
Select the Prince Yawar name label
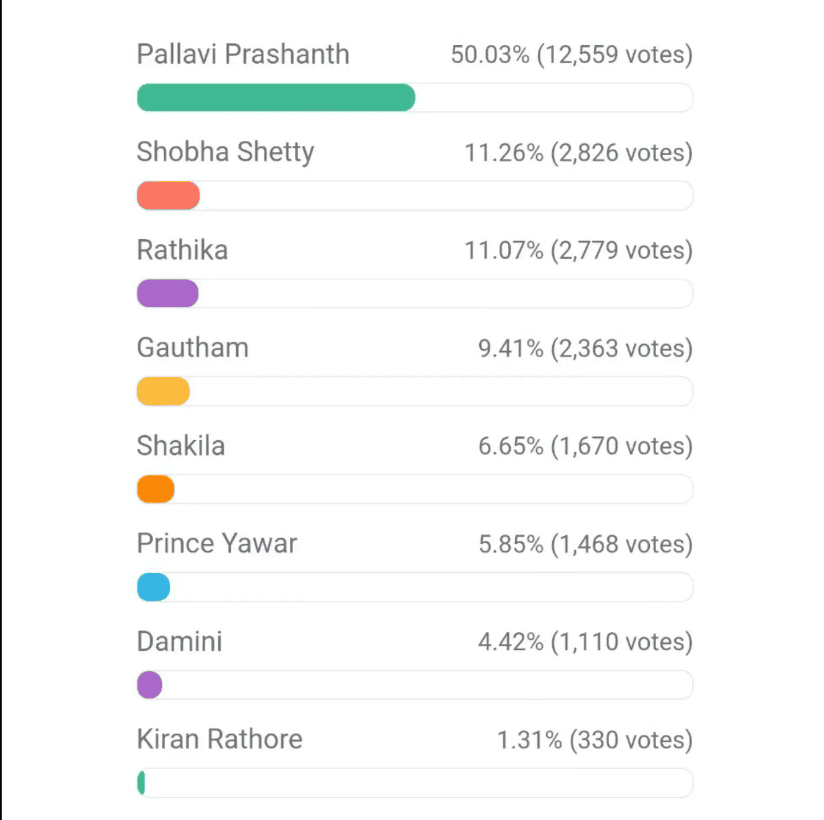pyautogui.click(x=217, y=544)
